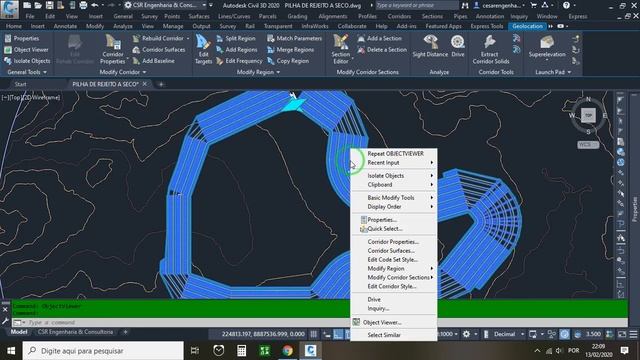The height and width of the screenshot is (360, 640).
Task: Select Corridor Properties... in context menu
Action: pos(394,242)
